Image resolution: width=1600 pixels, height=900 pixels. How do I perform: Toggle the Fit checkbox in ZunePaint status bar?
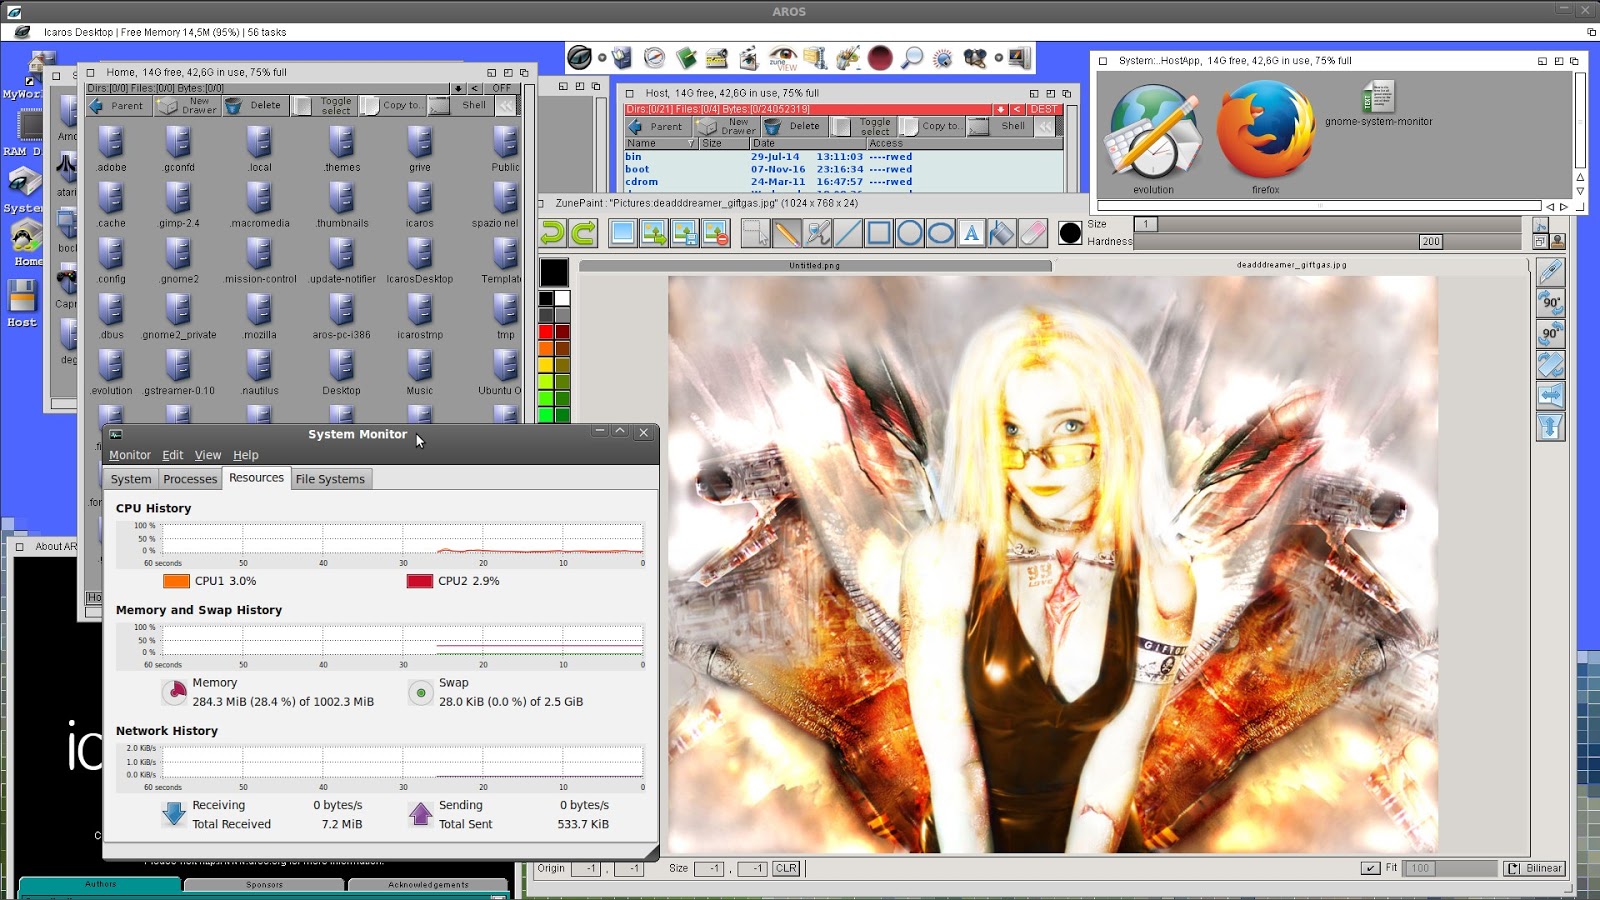pos(1369,868)
